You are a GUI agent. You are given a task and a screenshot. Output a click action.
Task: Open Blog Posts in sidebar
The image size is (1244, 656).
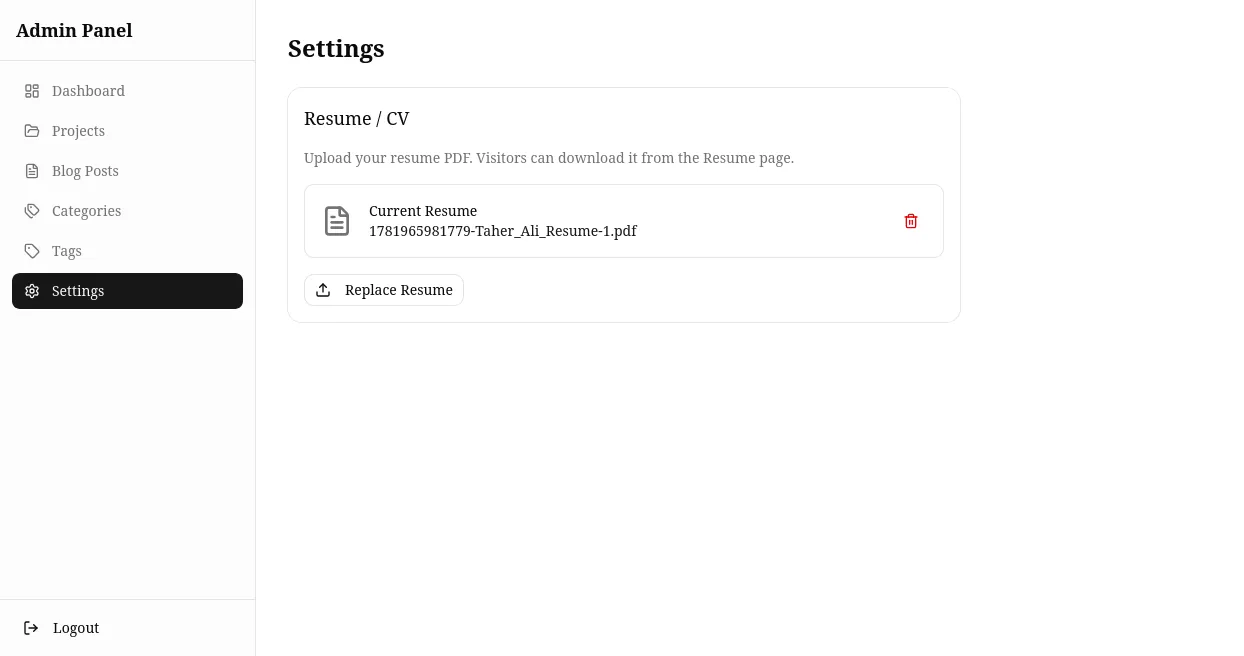click(127, 171)
